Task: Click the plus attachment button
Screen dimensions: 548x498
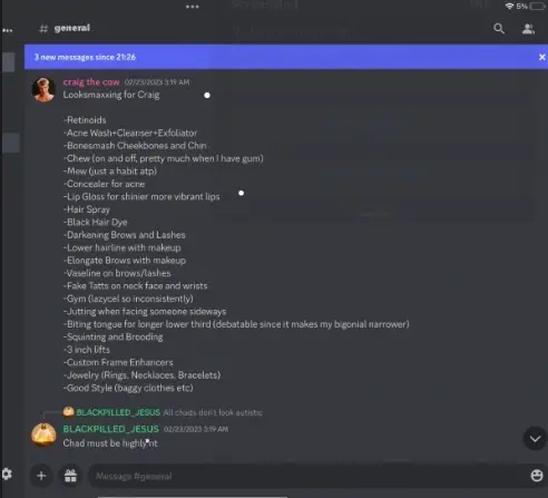Action: (x=41, y=475)
